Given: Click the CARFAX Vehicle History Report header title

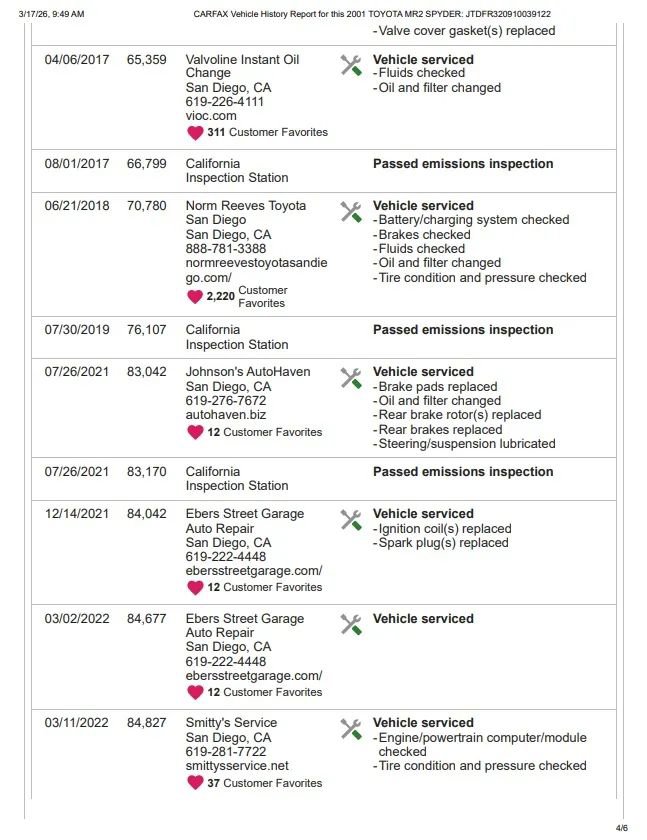Looking at the screenshot, I should 372,14.
